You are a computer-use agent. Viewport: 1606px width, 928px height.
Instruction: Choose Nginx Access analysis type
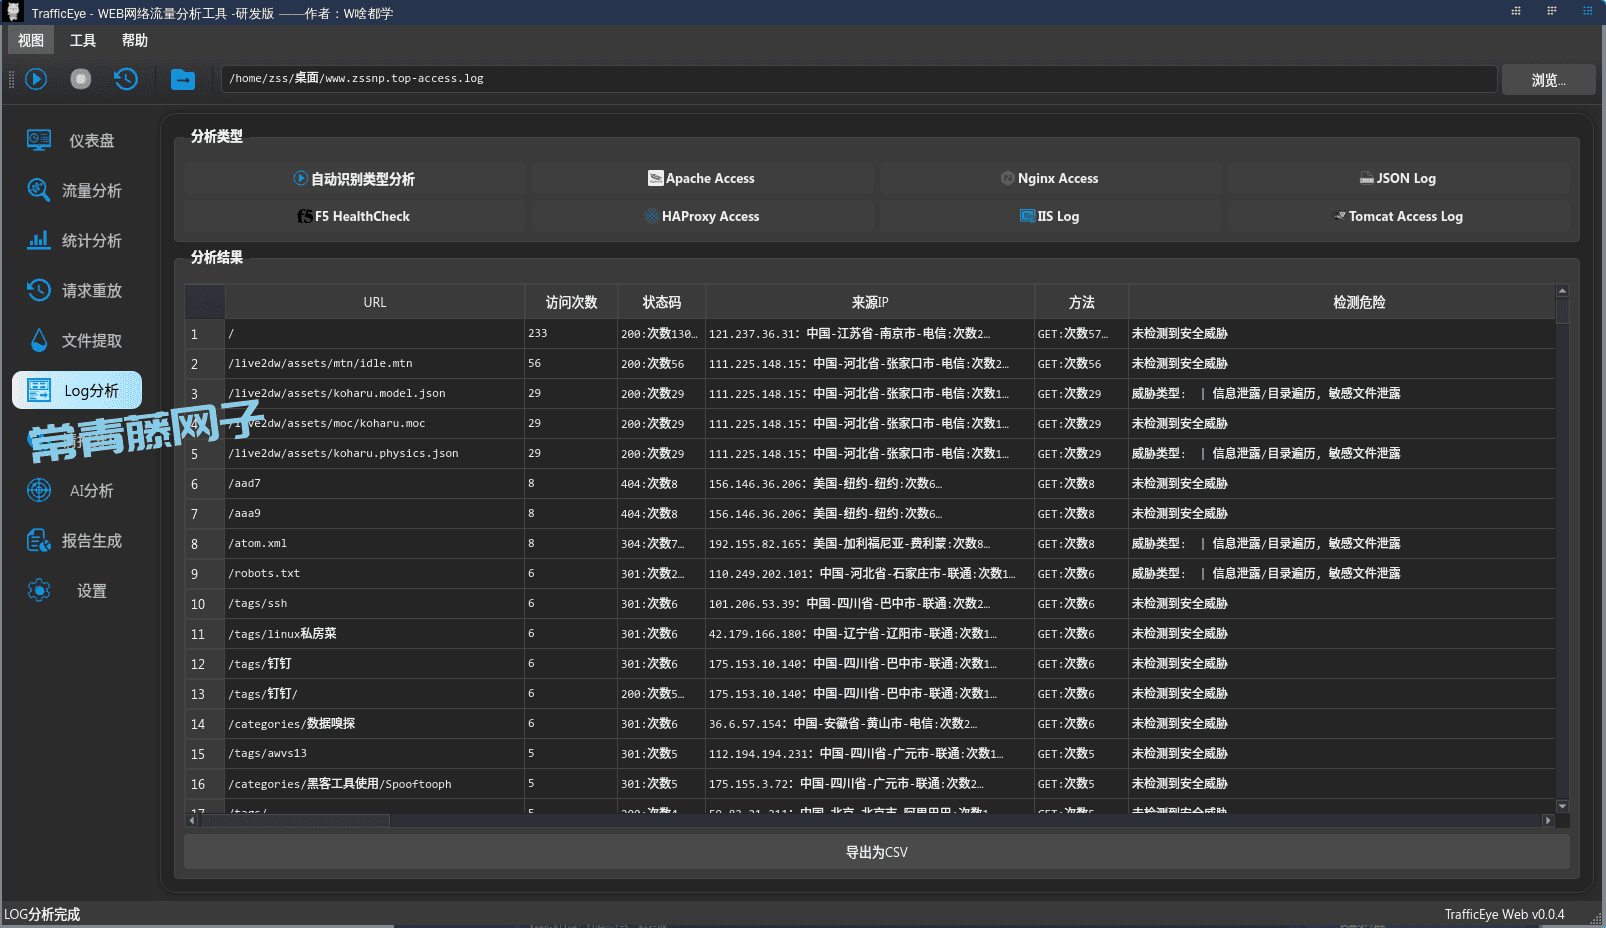[1050, 178]
